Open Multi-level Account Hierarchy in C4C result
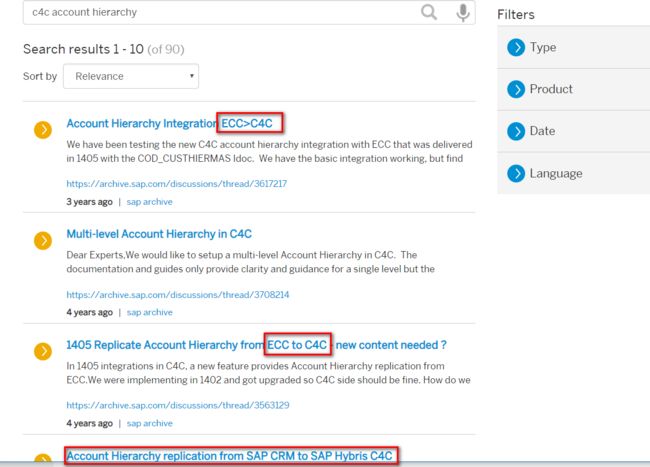This screenshot has width=650, height=467. (x=159, y=234)
